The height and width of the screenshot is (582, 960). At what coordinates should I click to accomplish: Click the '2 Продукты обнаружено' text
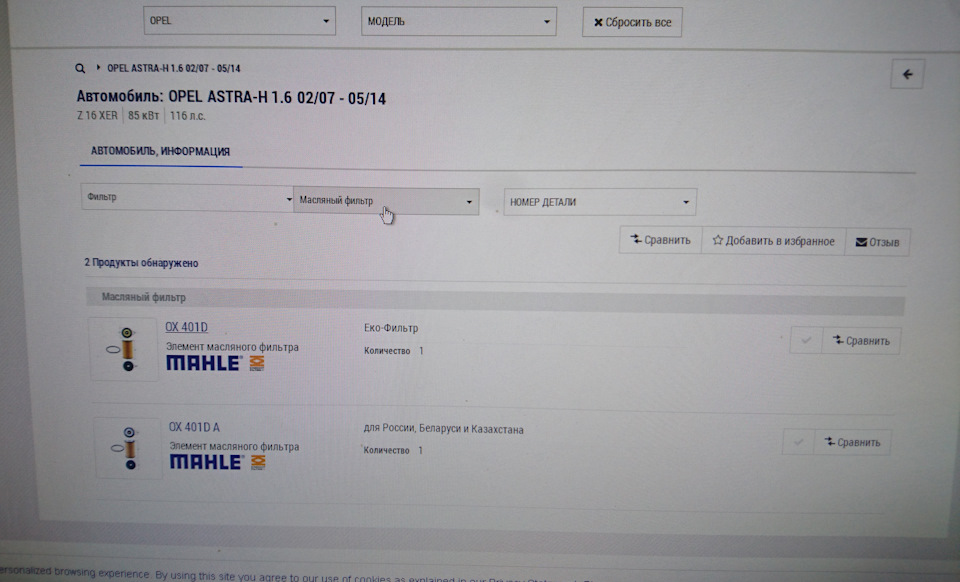click(141, 263)
